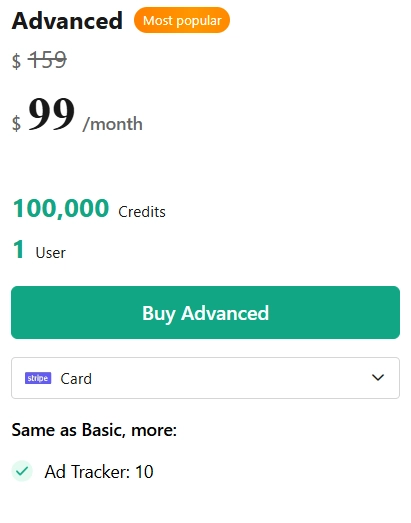Click the green checkmark beside Ad Tracker

(22, 471)
